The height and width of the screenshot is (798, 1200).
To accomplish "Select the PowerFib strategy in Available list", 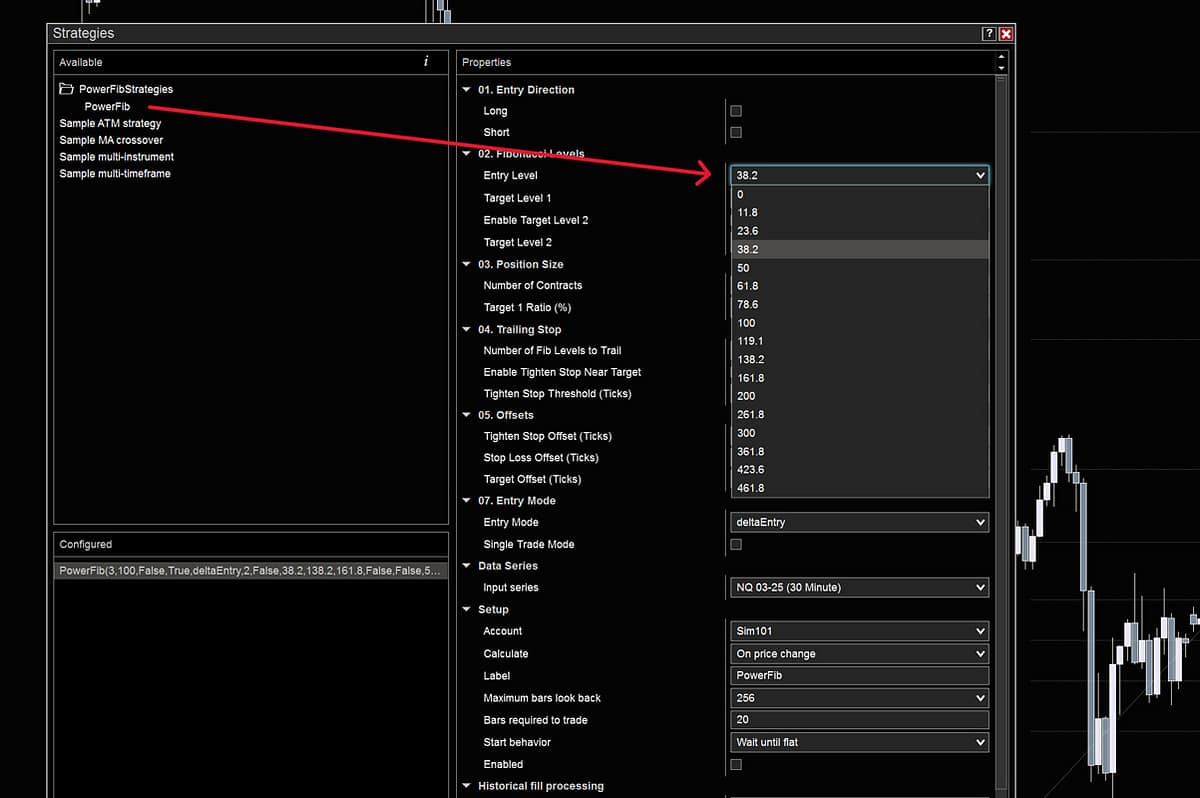I will pos(107,106).
